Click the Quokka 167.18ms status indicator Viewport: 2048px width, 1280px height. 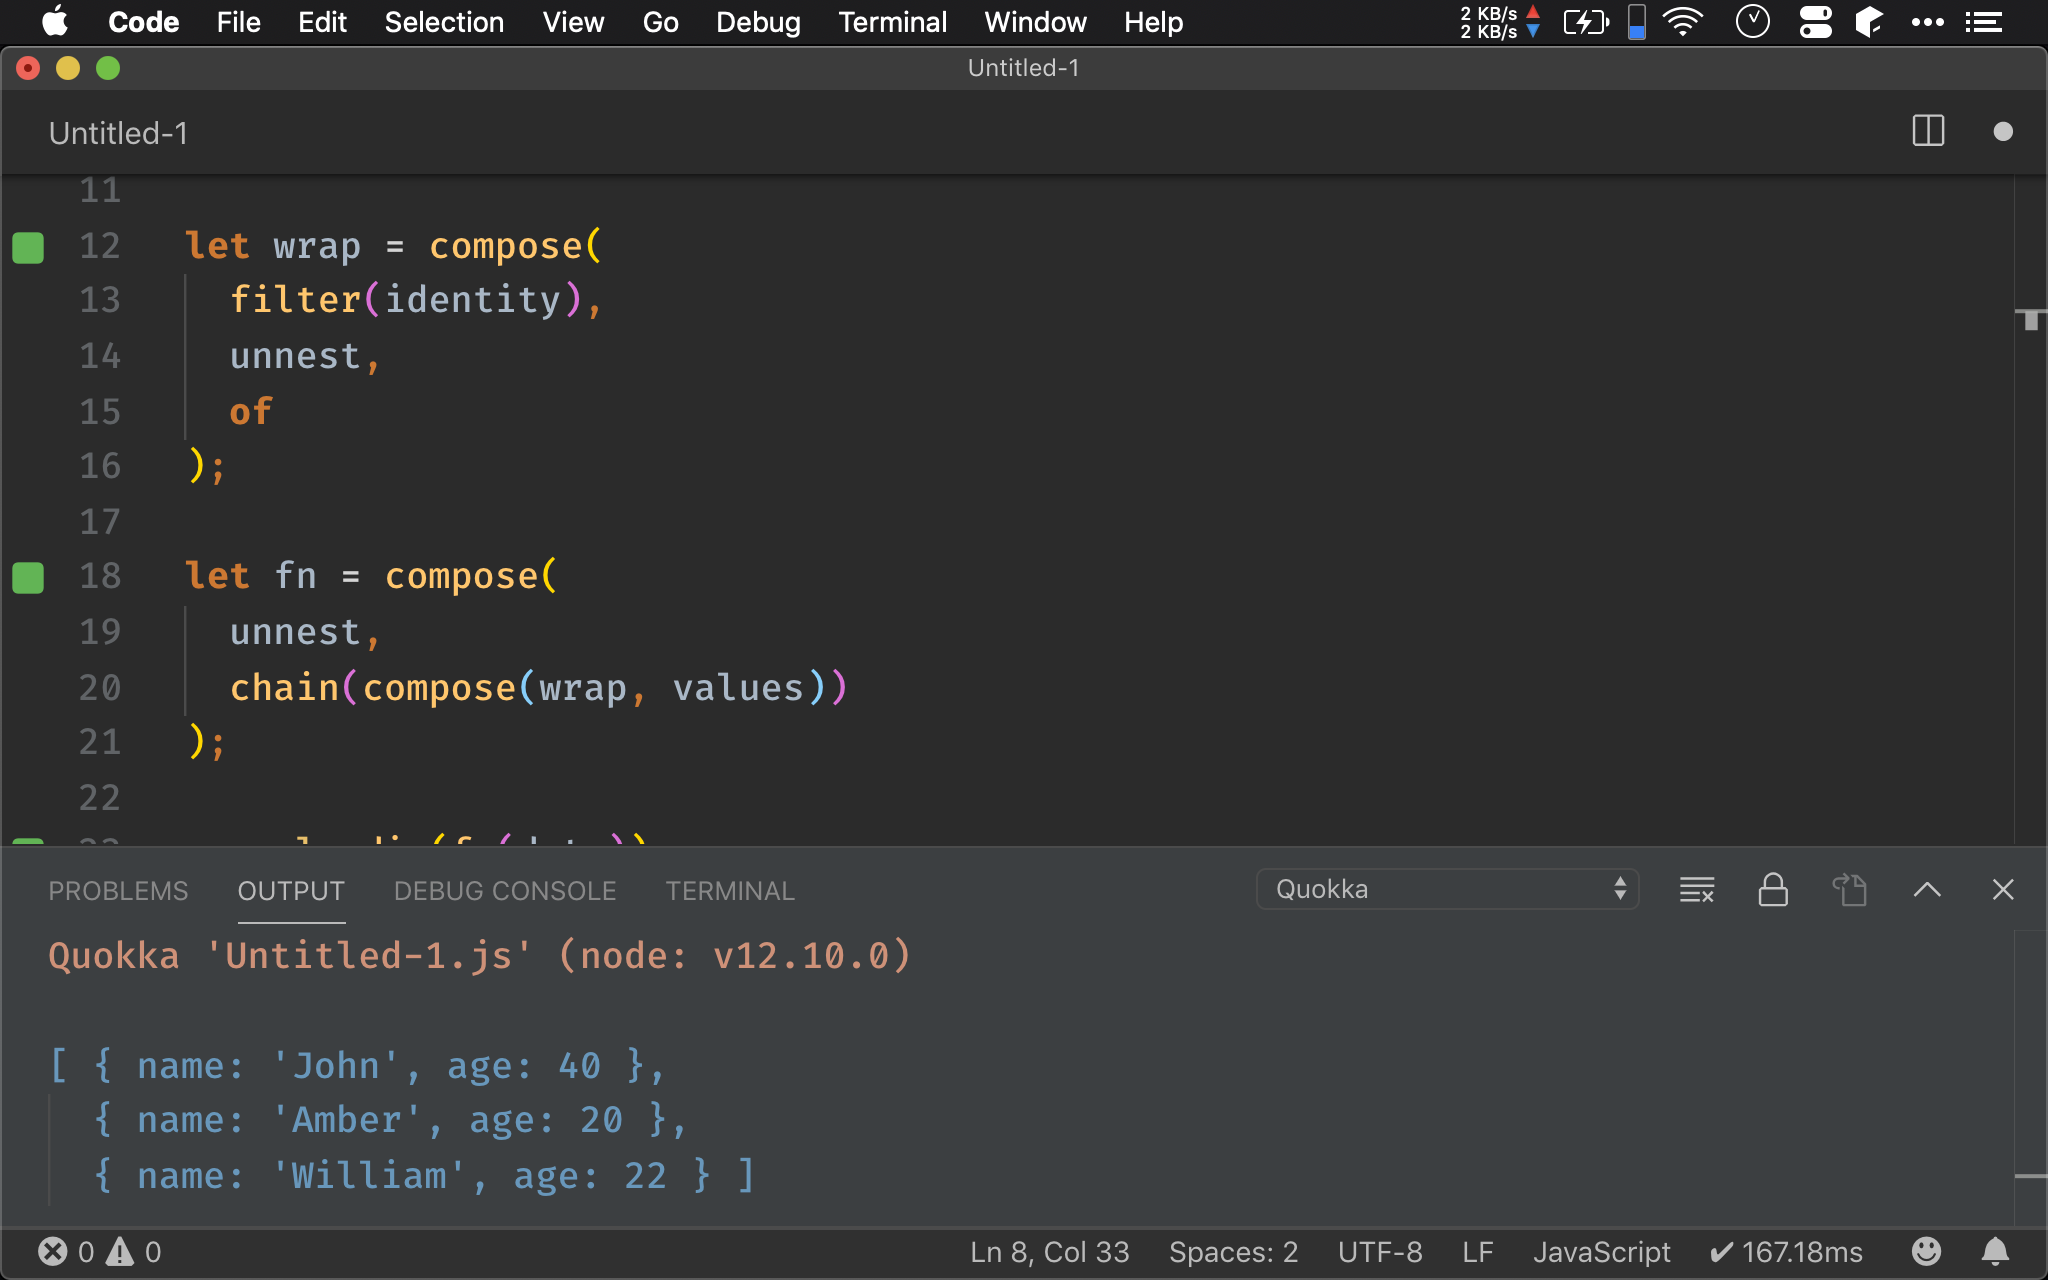pos(1786,1252)
